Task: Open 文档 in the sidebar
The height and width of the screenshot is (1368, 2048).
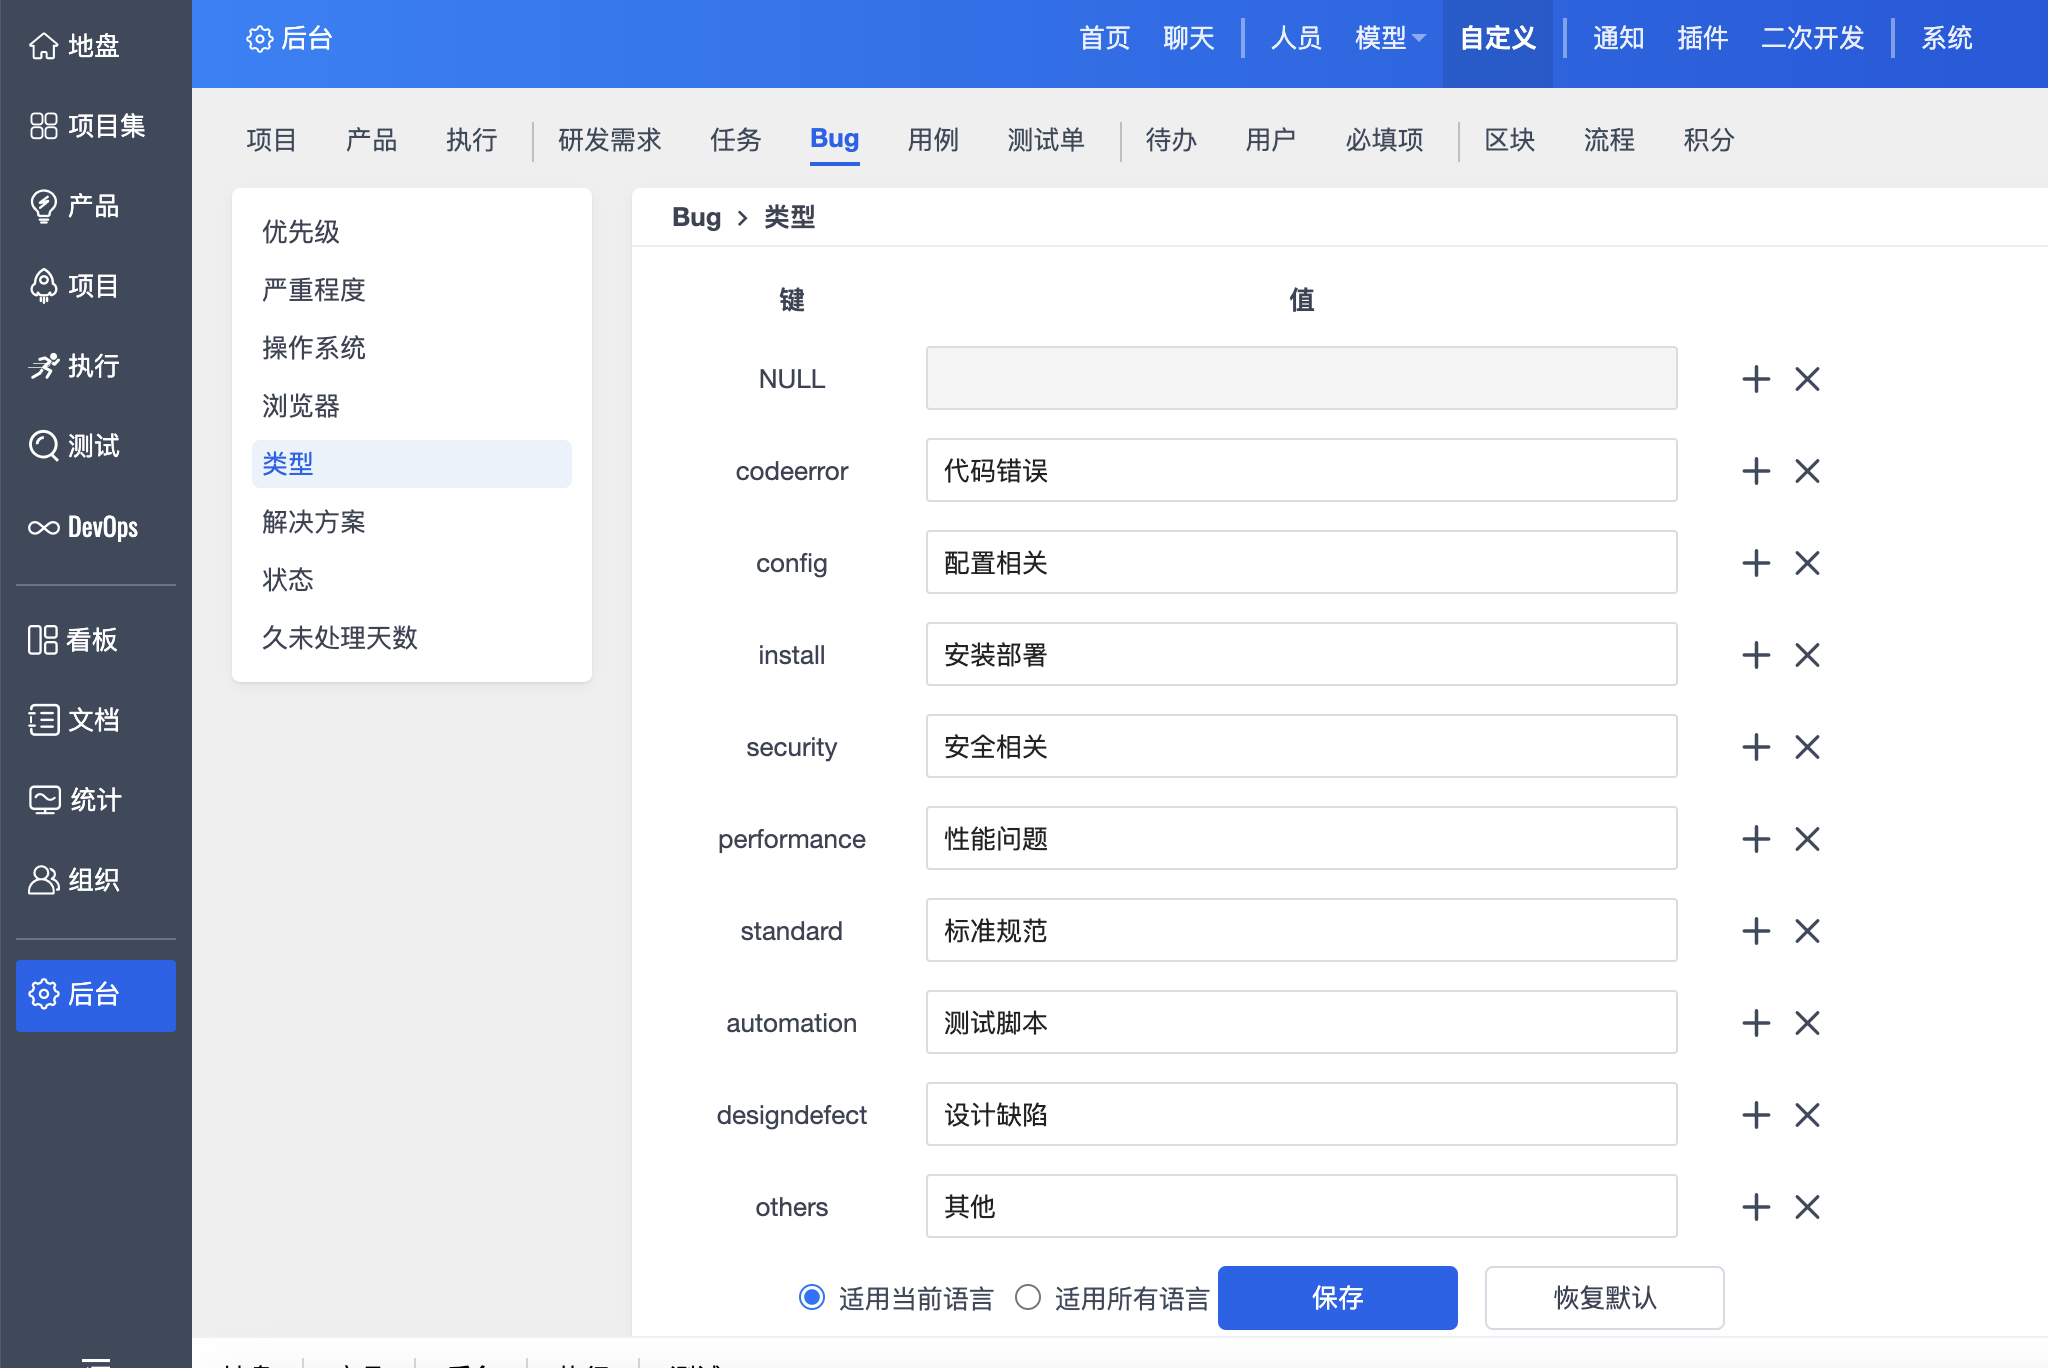Action: click(75, 720)
